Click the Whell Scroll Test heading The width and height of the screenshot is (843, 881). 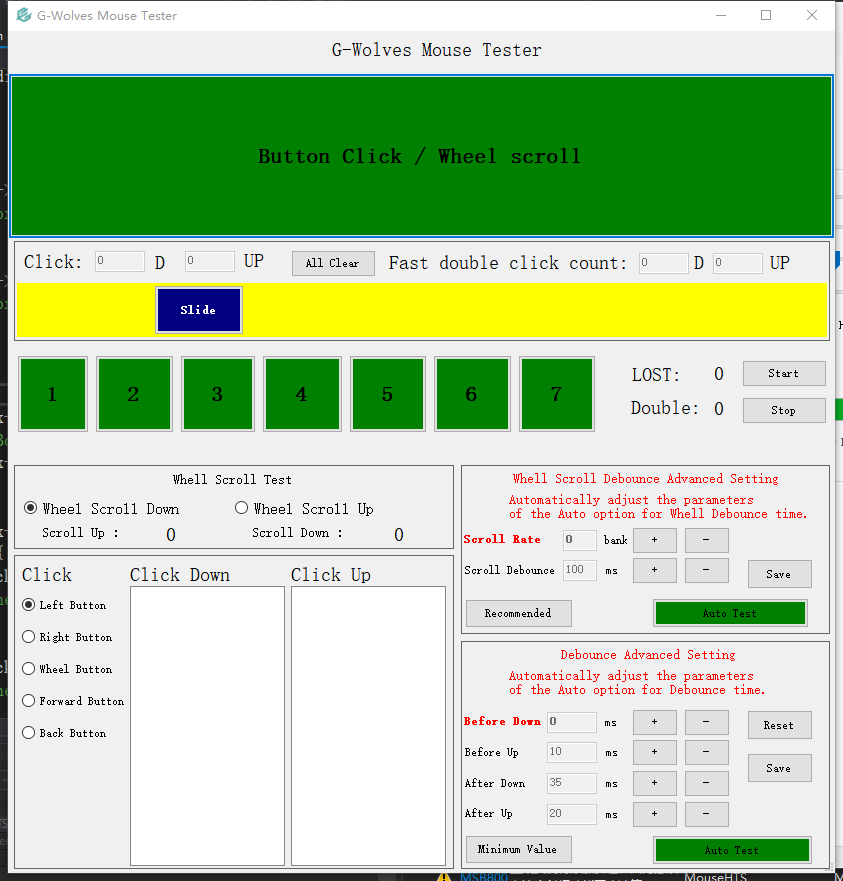coord(232,480)
